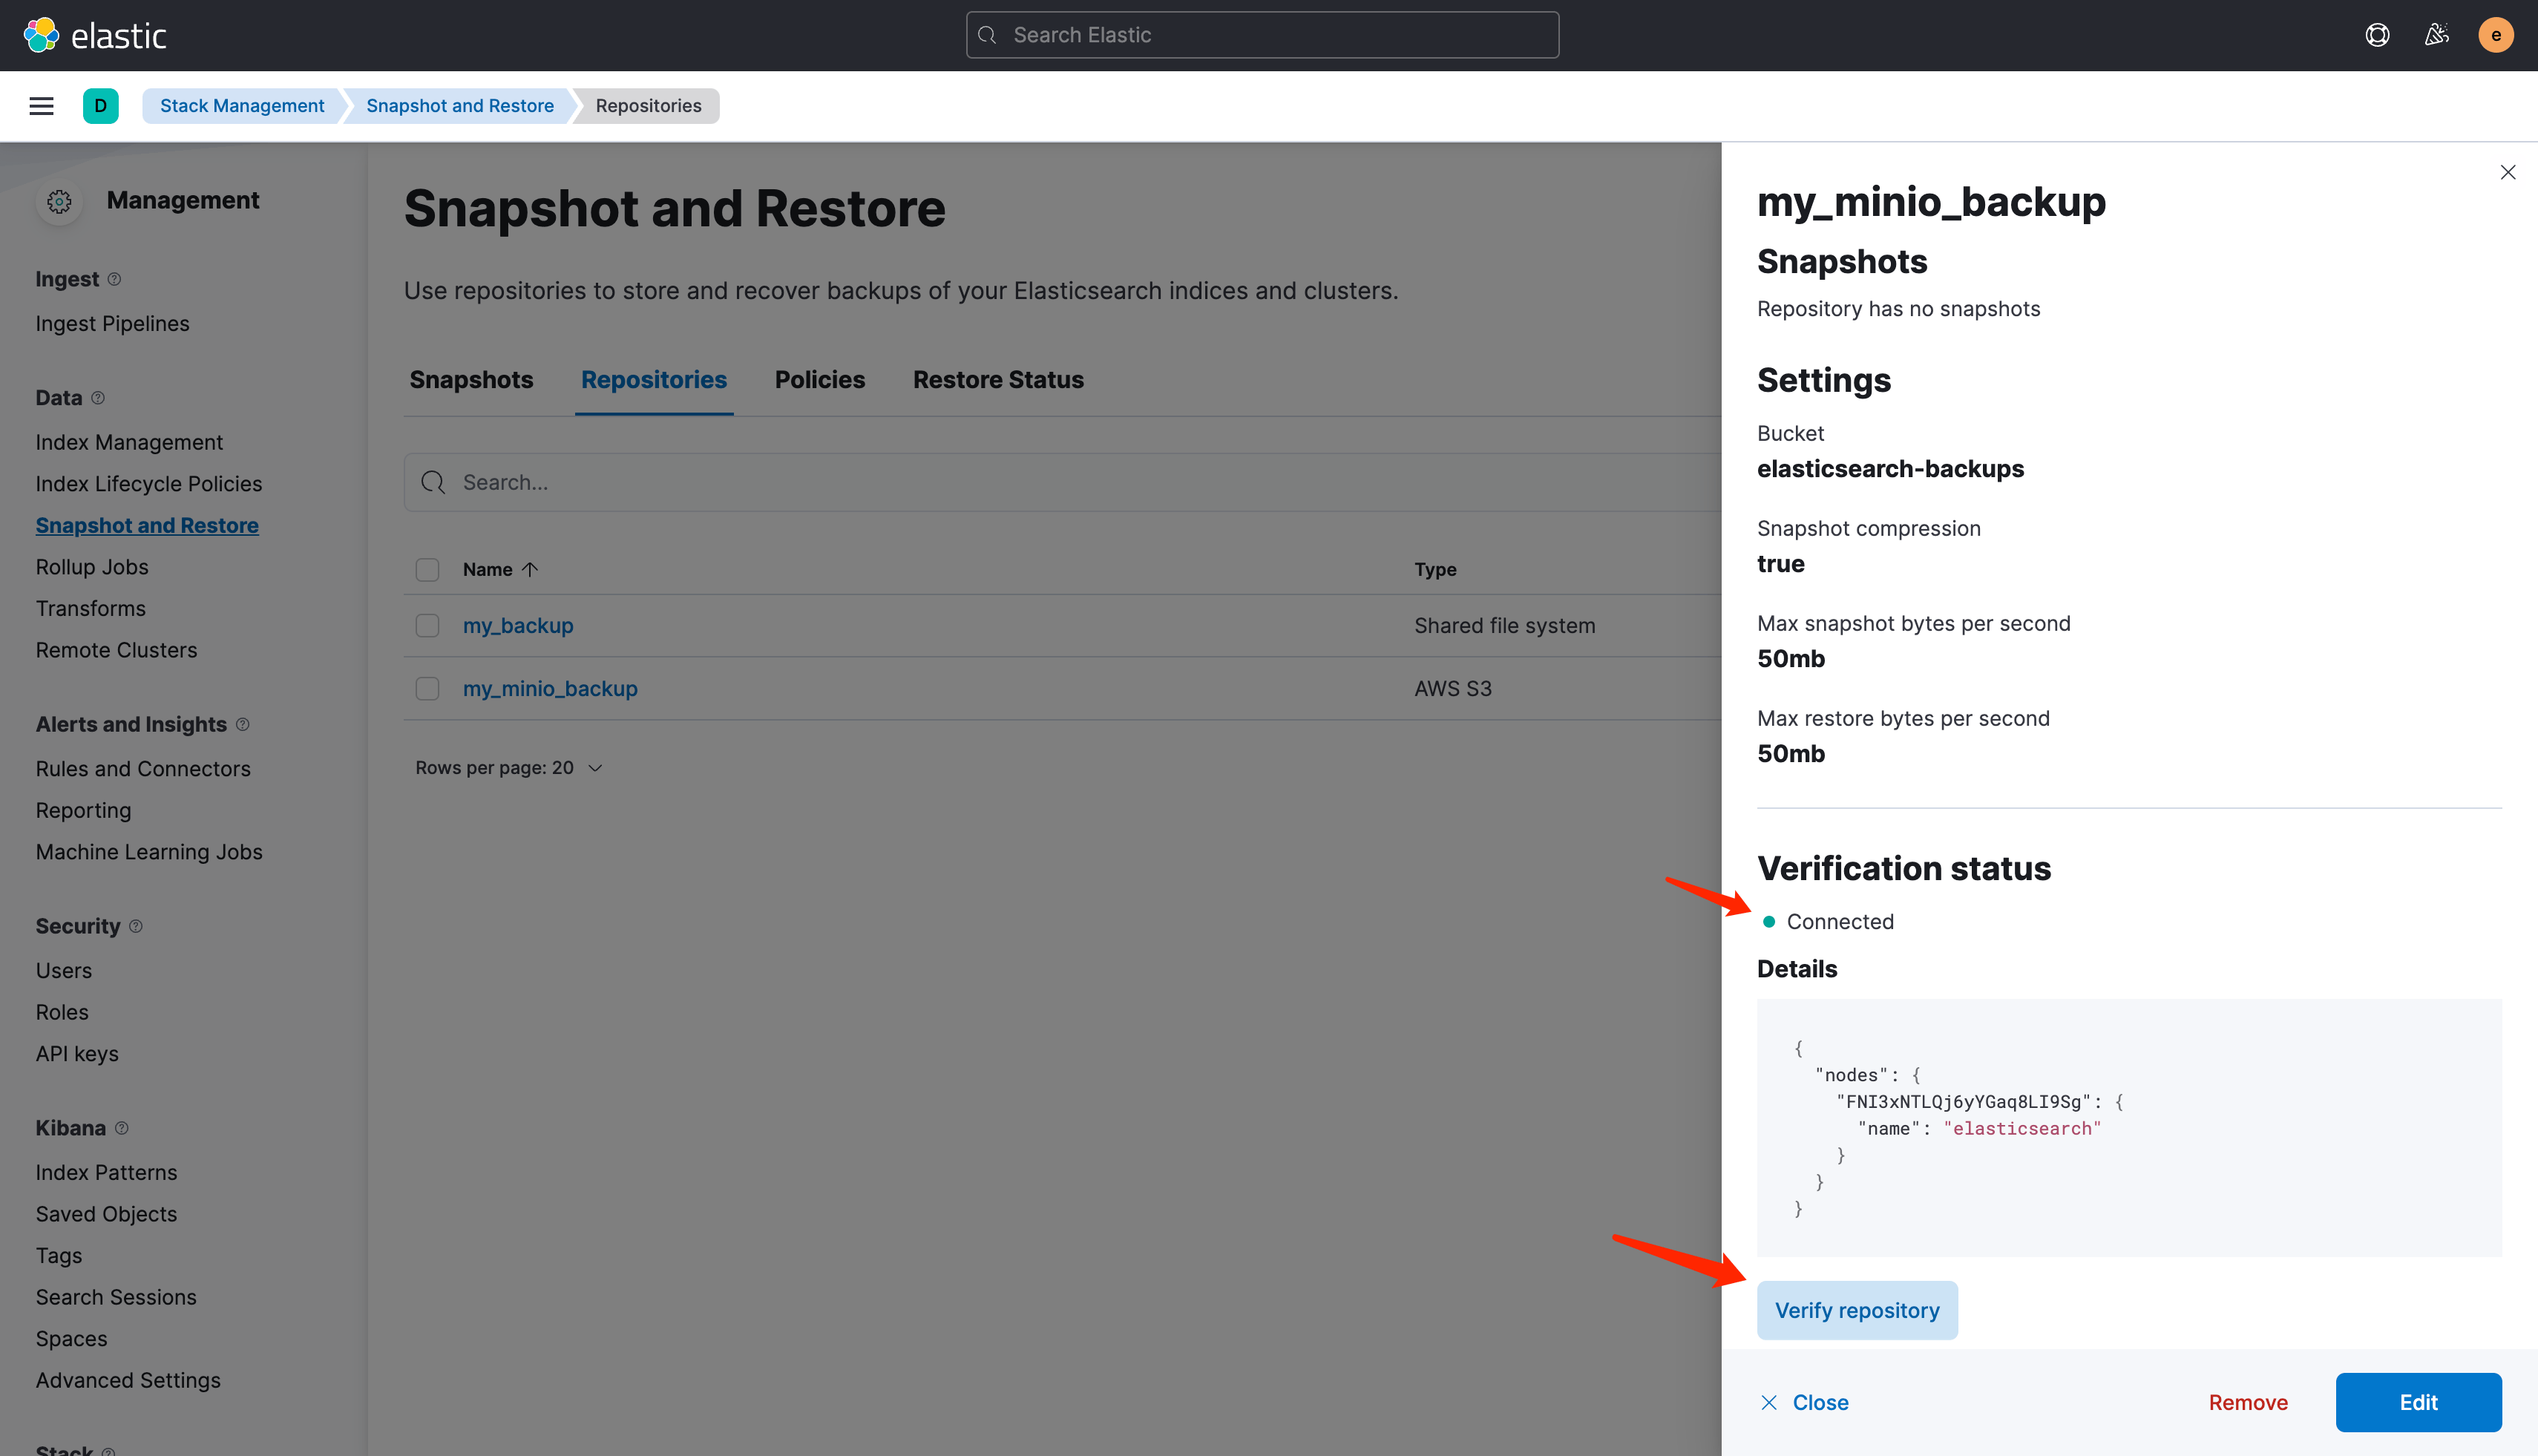
Task: Open the hamburger navigation menu
Action: [41, 106]
